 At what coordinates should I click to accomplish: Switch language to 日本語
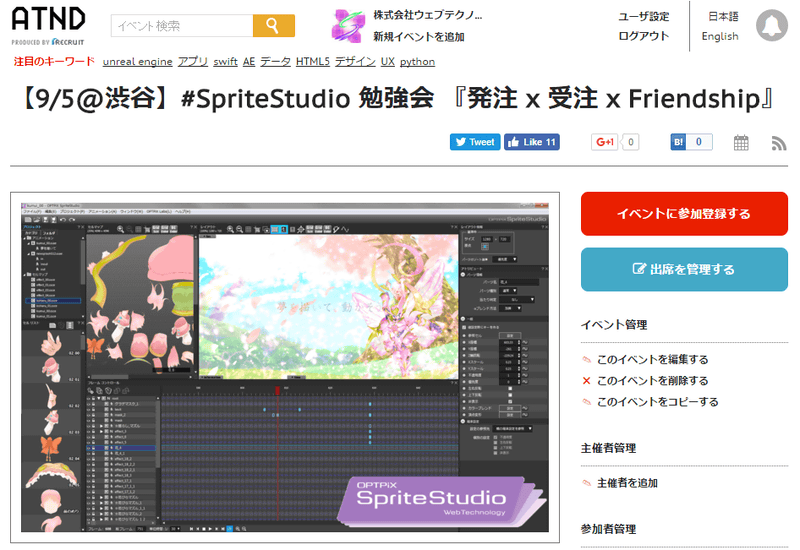click(x=723, y=16)
